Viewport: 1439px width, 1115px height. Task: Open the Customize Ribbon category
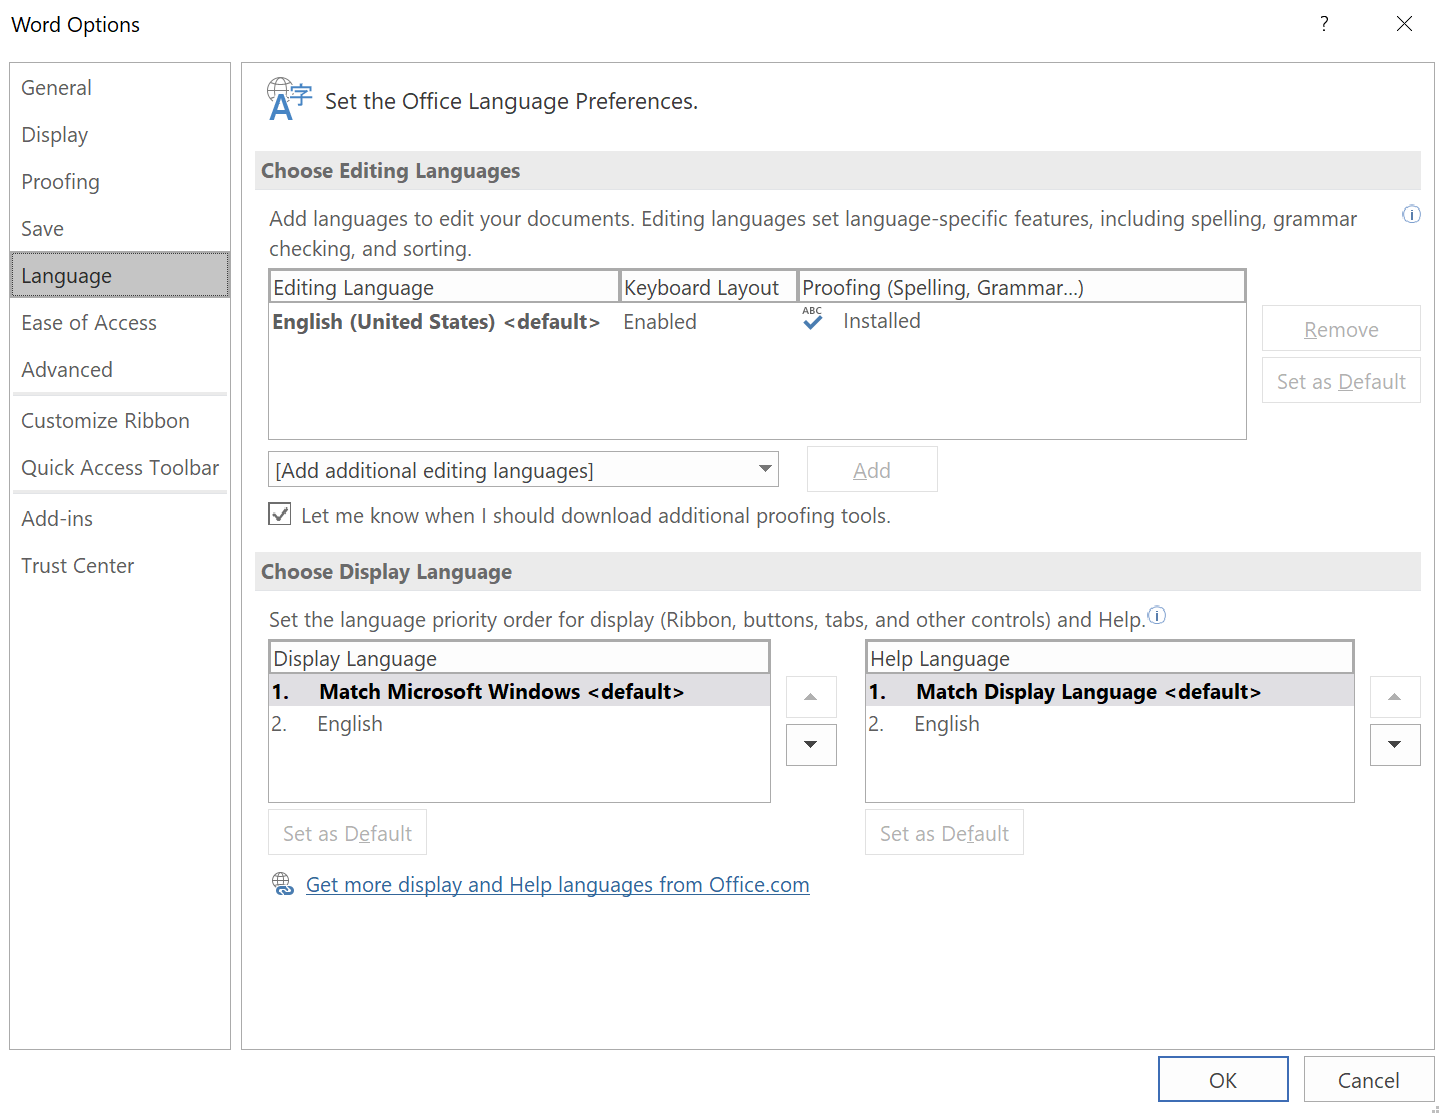(x=120, y=421)
